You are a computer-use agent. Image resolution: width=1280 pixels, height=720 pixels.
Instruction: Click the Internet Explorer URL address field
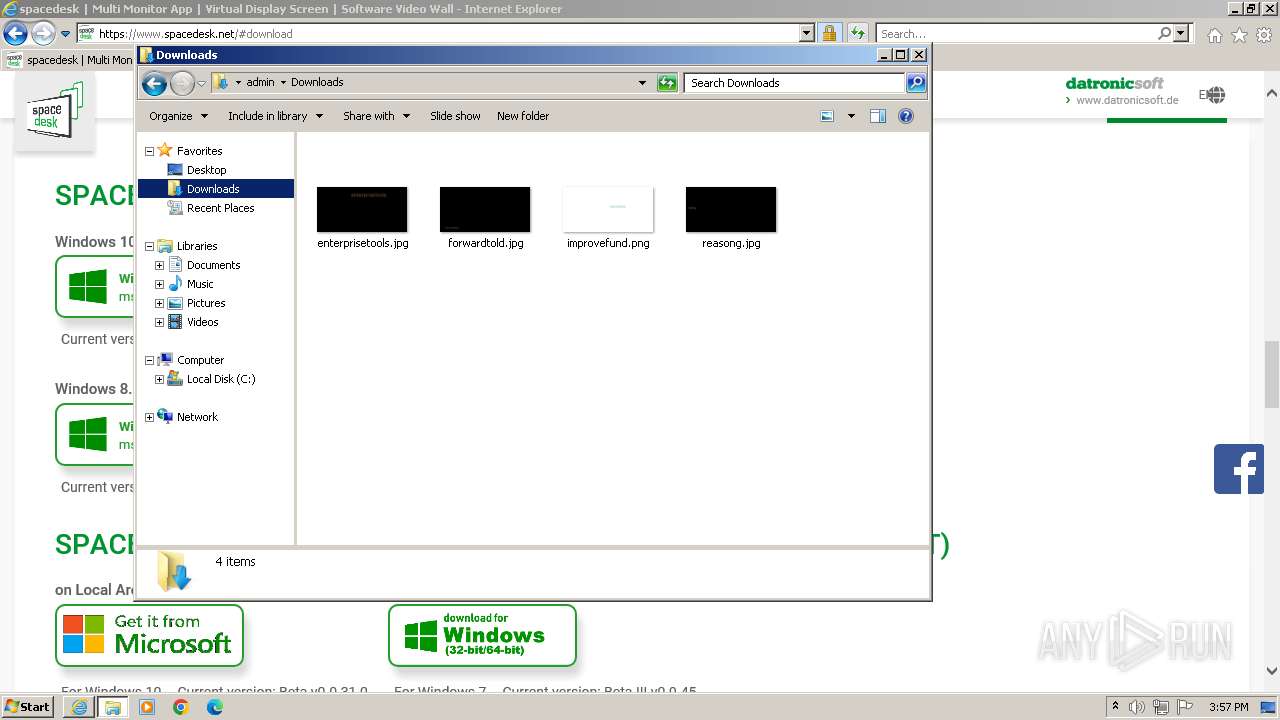click(445, 33)
